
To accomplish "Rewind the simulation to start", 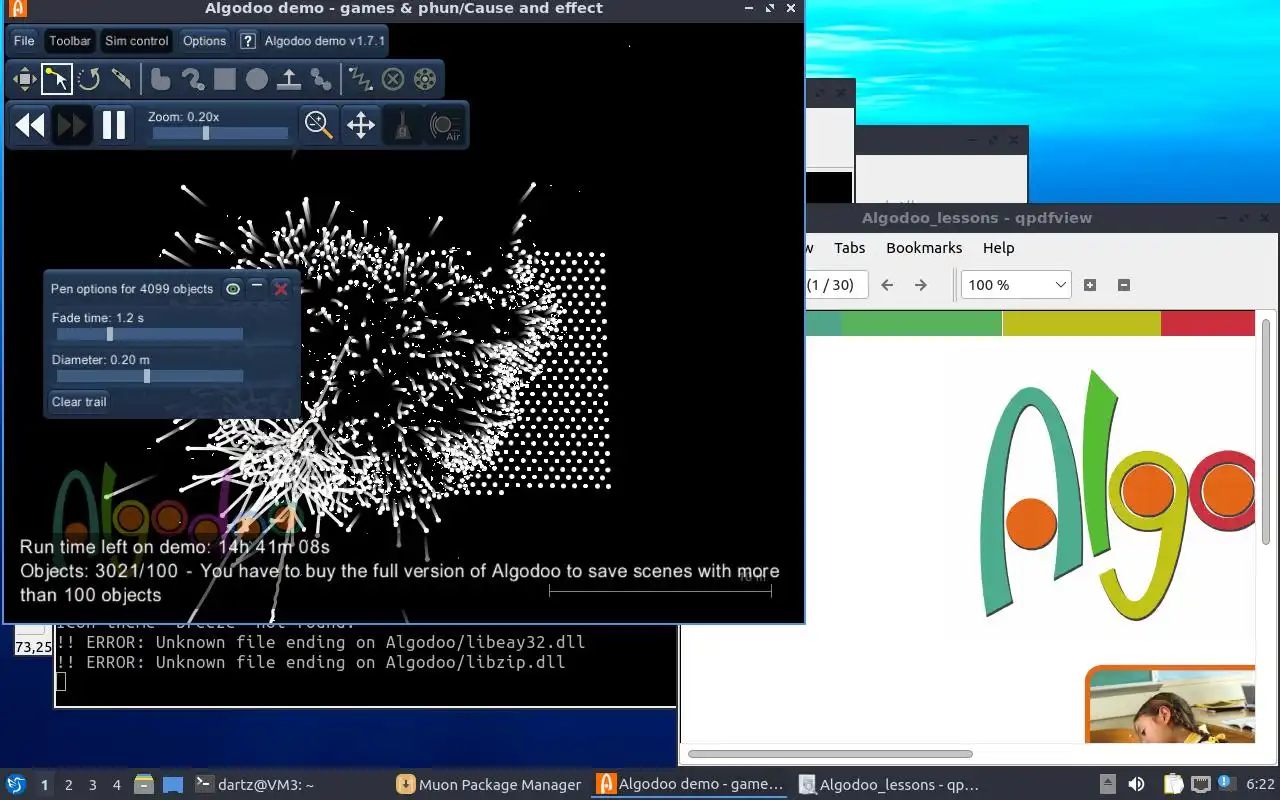I will [x=30, y=125].
